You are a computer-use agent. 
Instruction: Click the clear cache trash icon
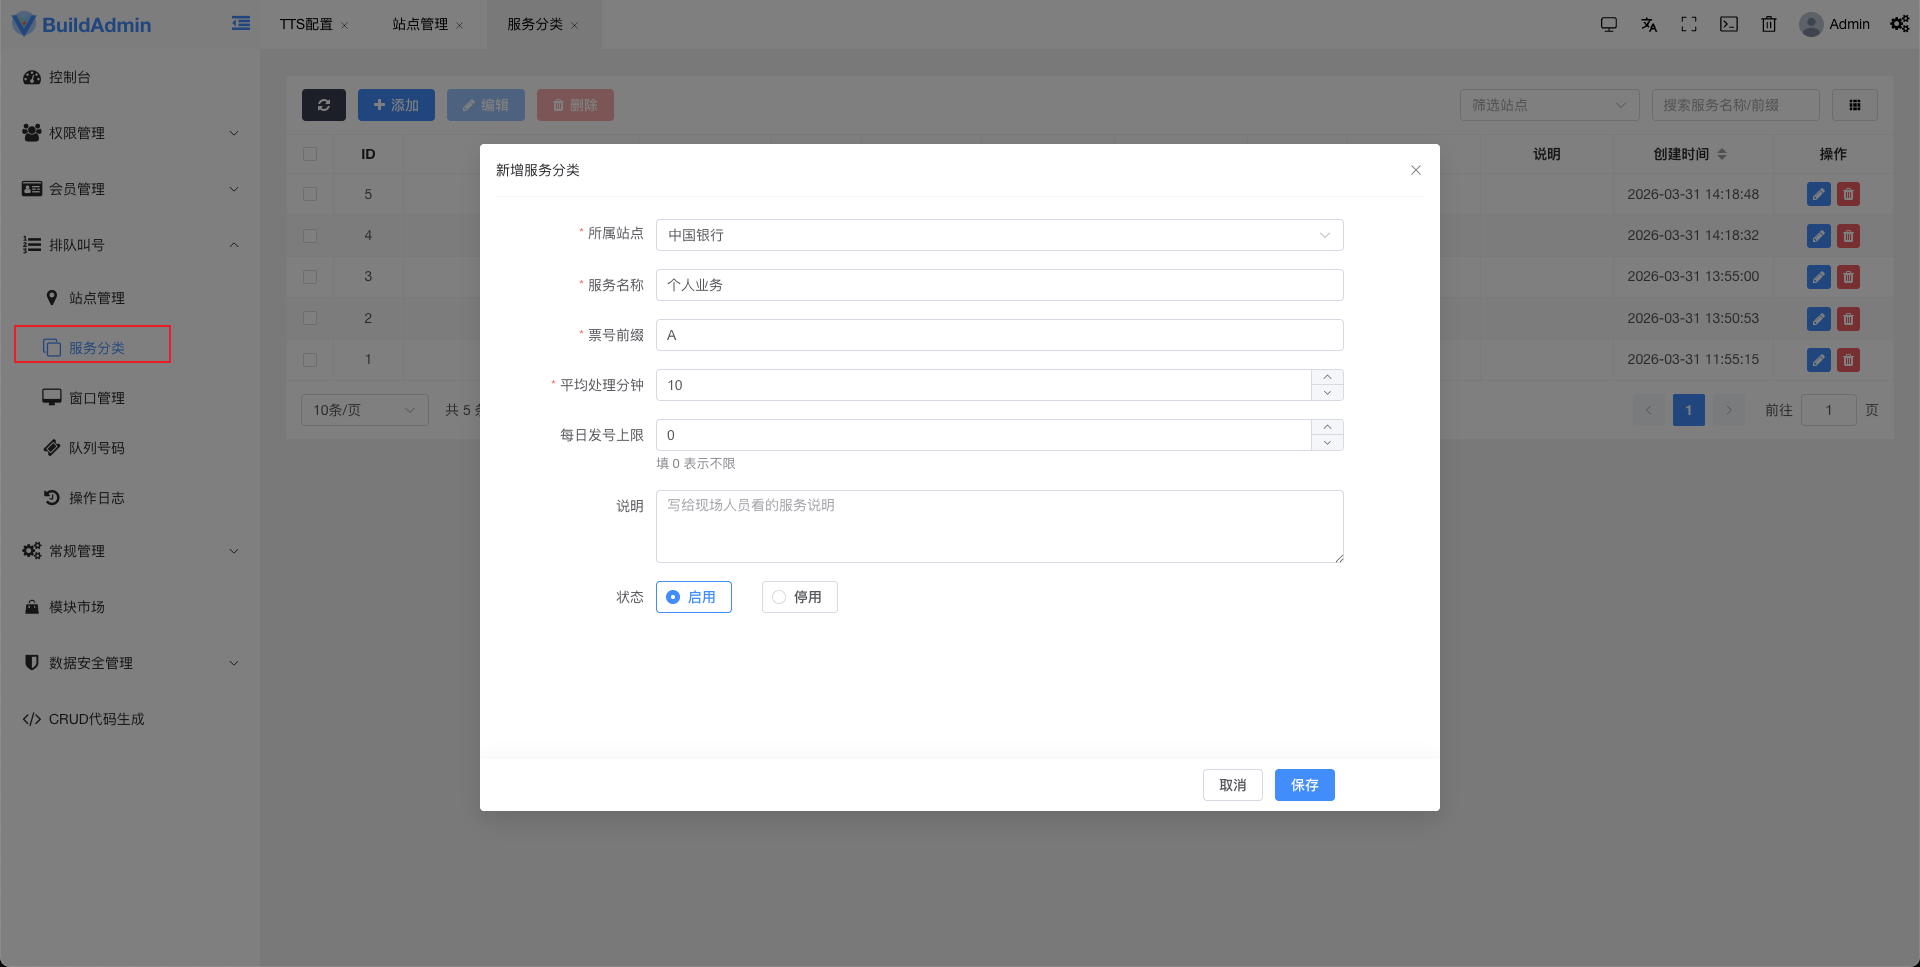[x=1769, y=24]
